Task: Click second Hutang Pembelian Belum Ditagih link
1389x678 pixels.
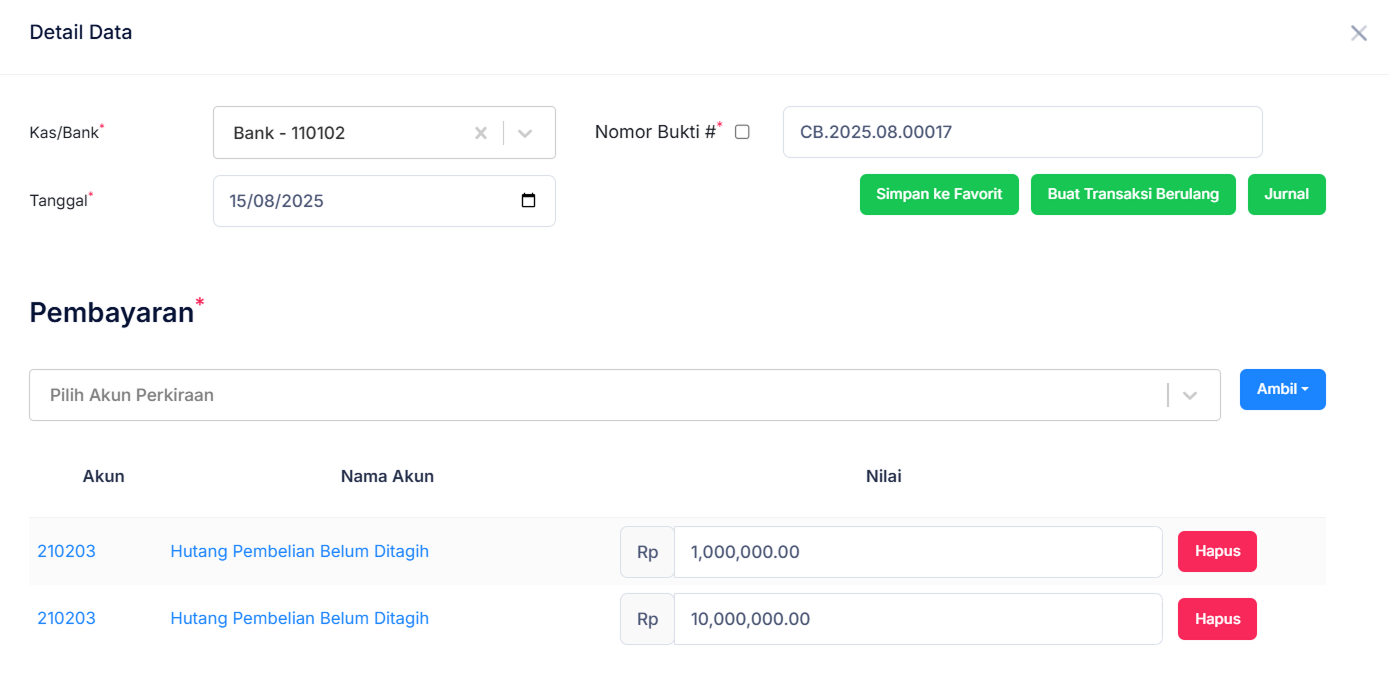Action: pos(299,618)
